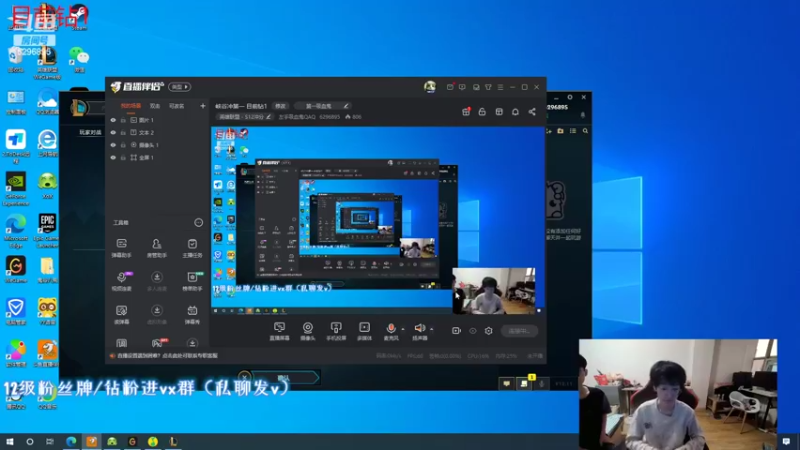The height and width of the screenshot is (450, 800).
Task: Open the PK tool with red badge
Action: pyautogui.click(x=158, y=343)
